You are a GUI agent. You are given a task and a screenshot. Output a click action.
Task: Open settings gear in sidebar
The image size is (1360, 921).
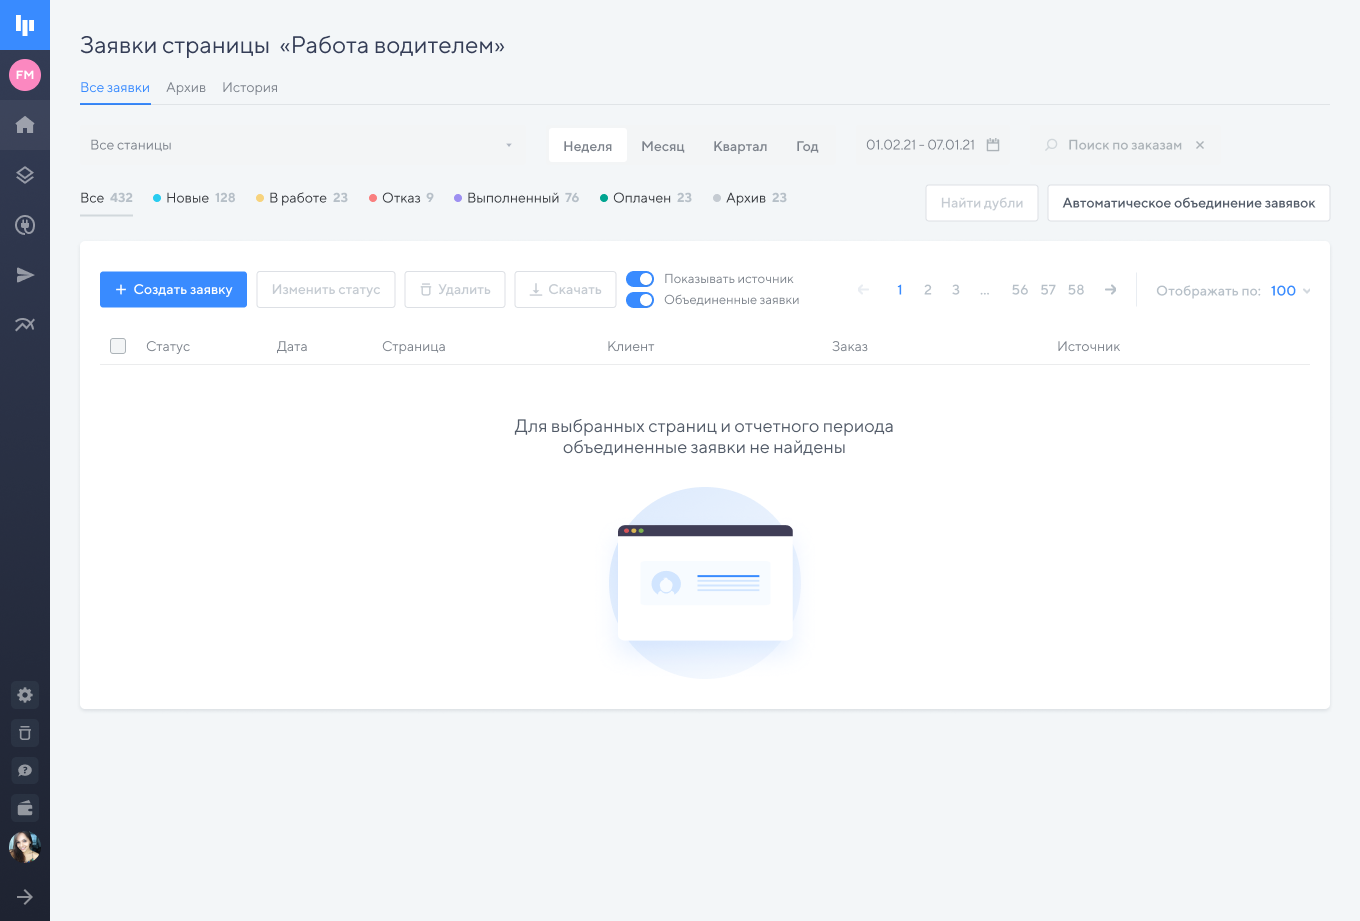pos(25,695)
